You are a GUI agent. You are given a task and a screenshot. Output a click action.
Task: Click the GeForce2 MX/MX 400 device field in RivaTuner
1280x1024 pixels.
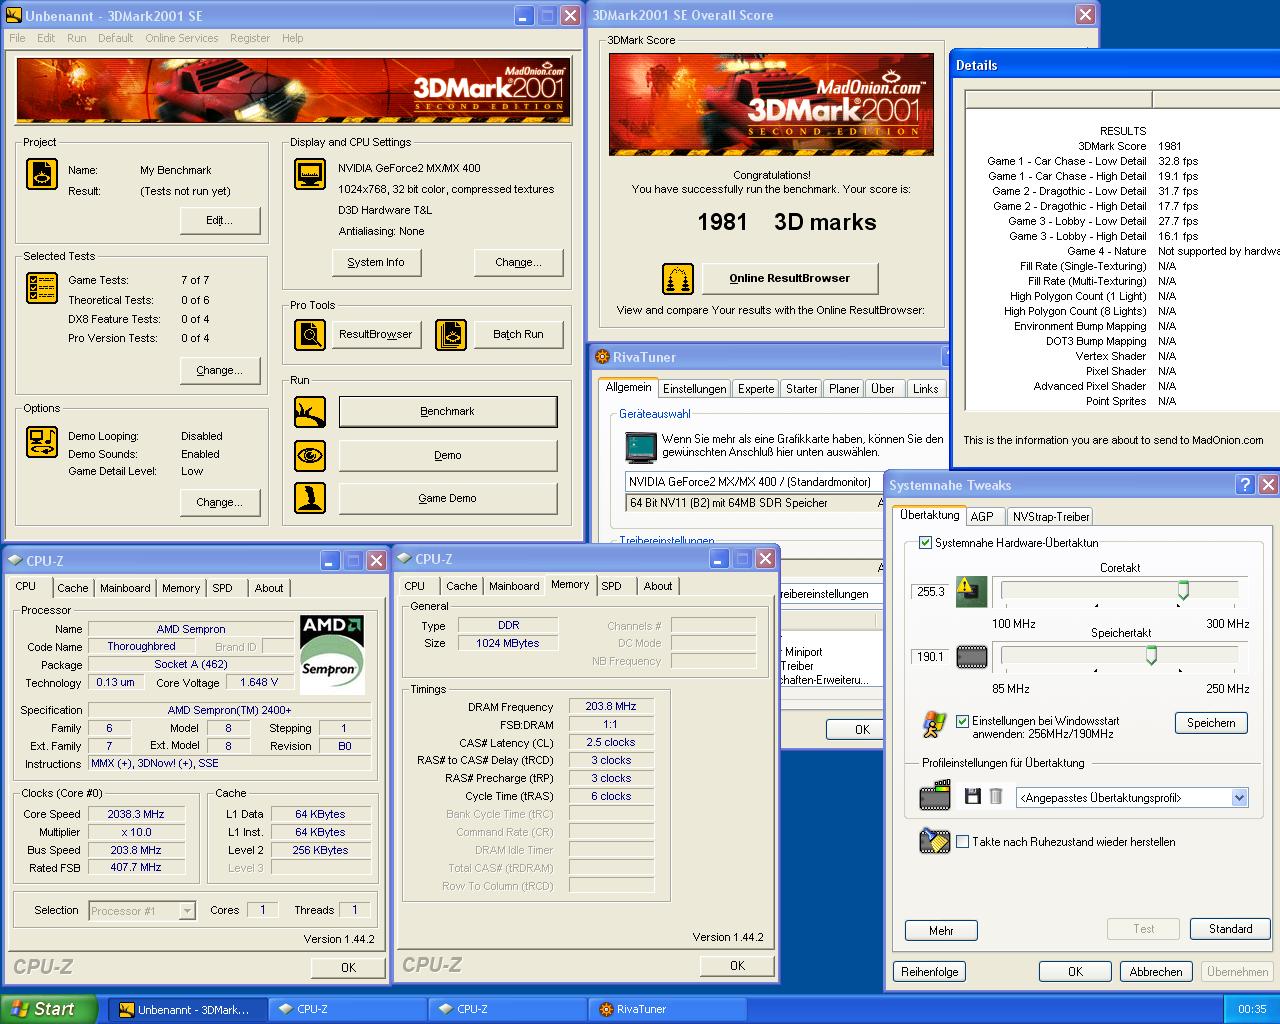[753, 482]
